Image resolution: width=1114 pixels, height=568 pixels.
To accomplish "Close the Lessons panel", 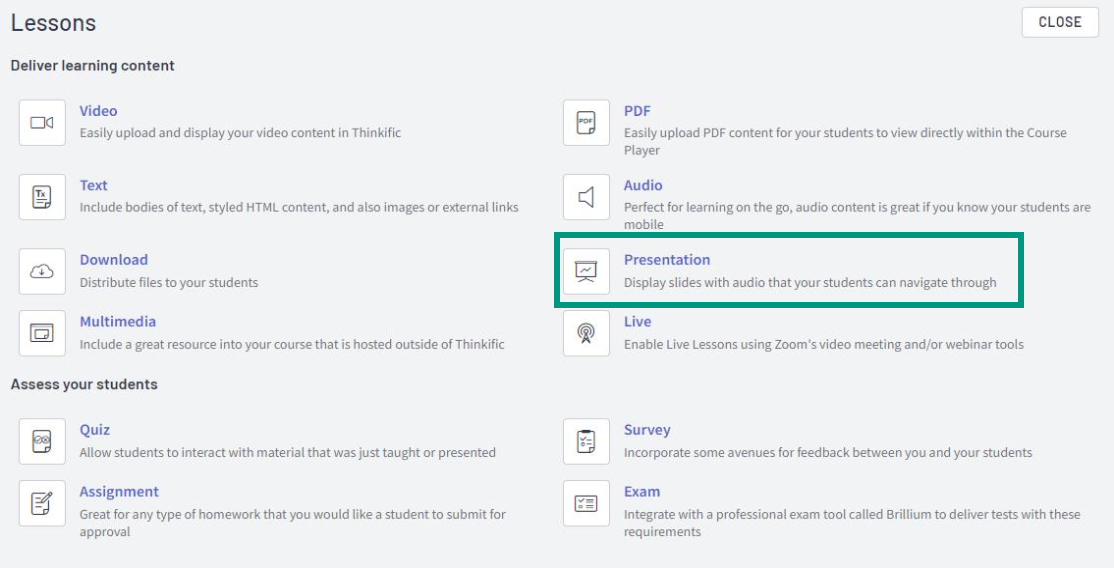I will click(x=1060, y=22).
